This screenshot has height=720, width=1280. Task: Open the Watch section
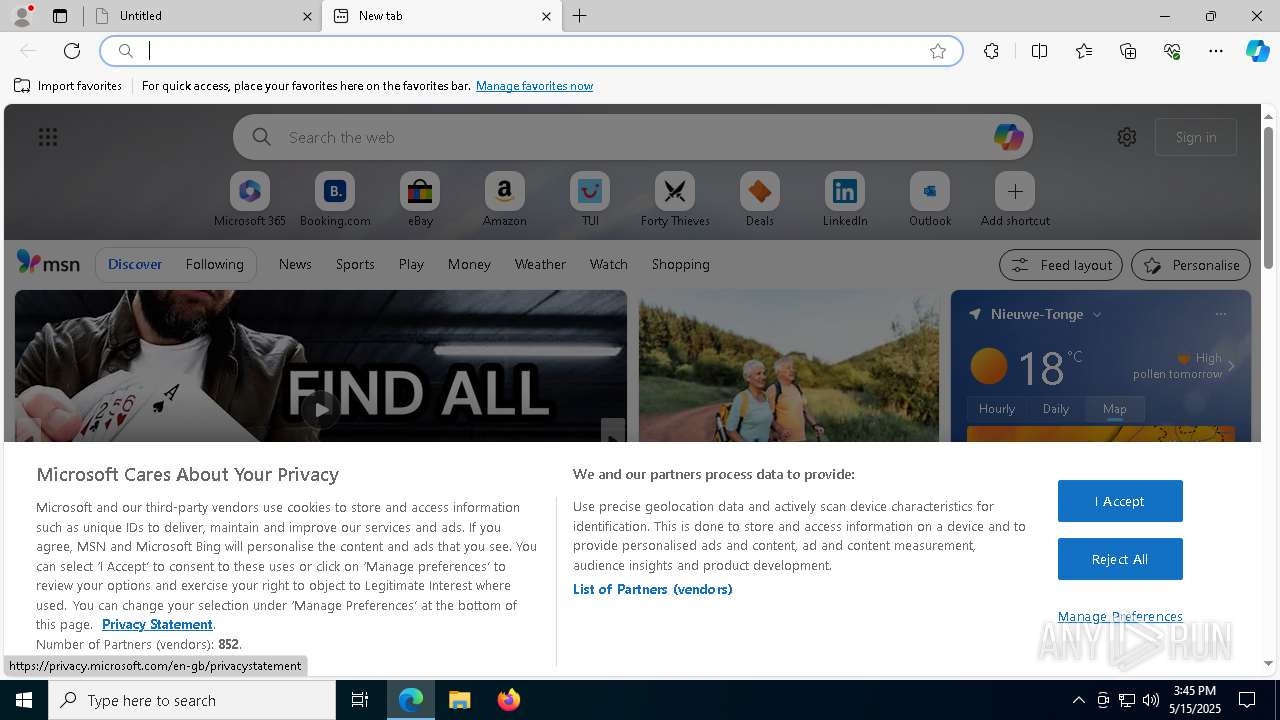[609, 264]
